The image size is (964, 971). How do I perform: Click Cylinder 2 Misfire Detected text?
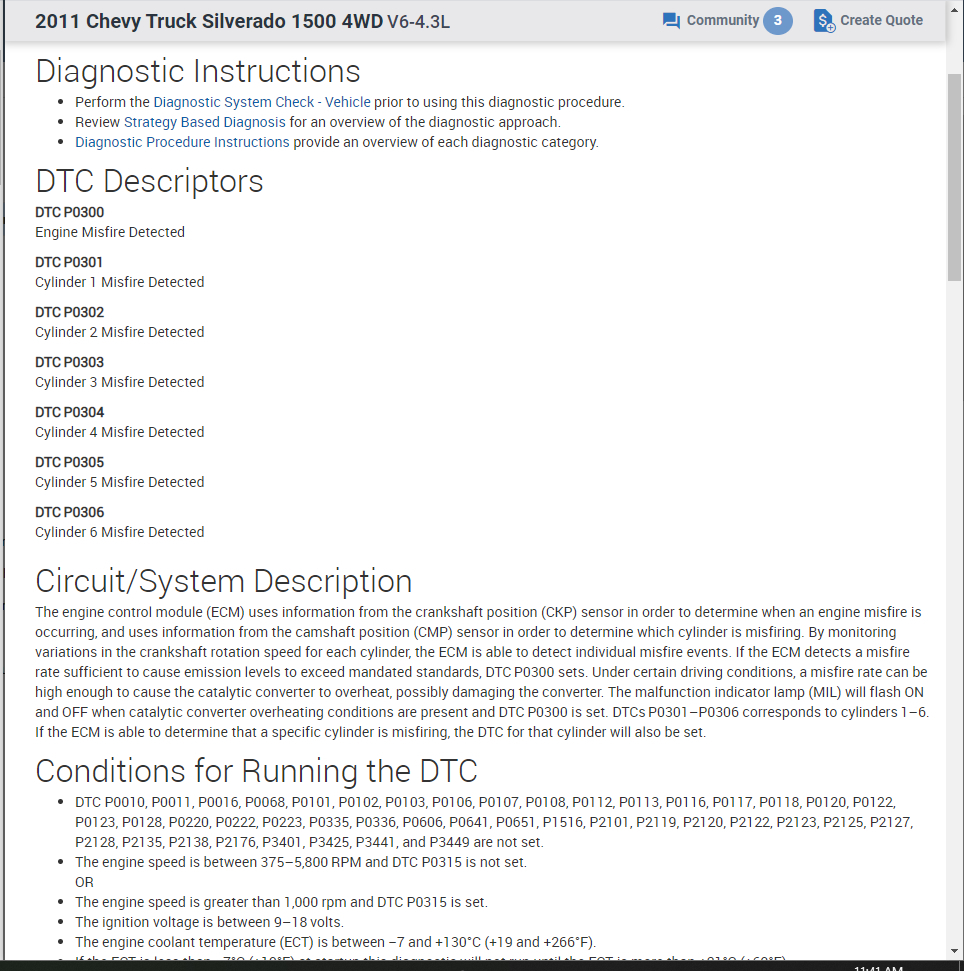[x=119, y=333]
